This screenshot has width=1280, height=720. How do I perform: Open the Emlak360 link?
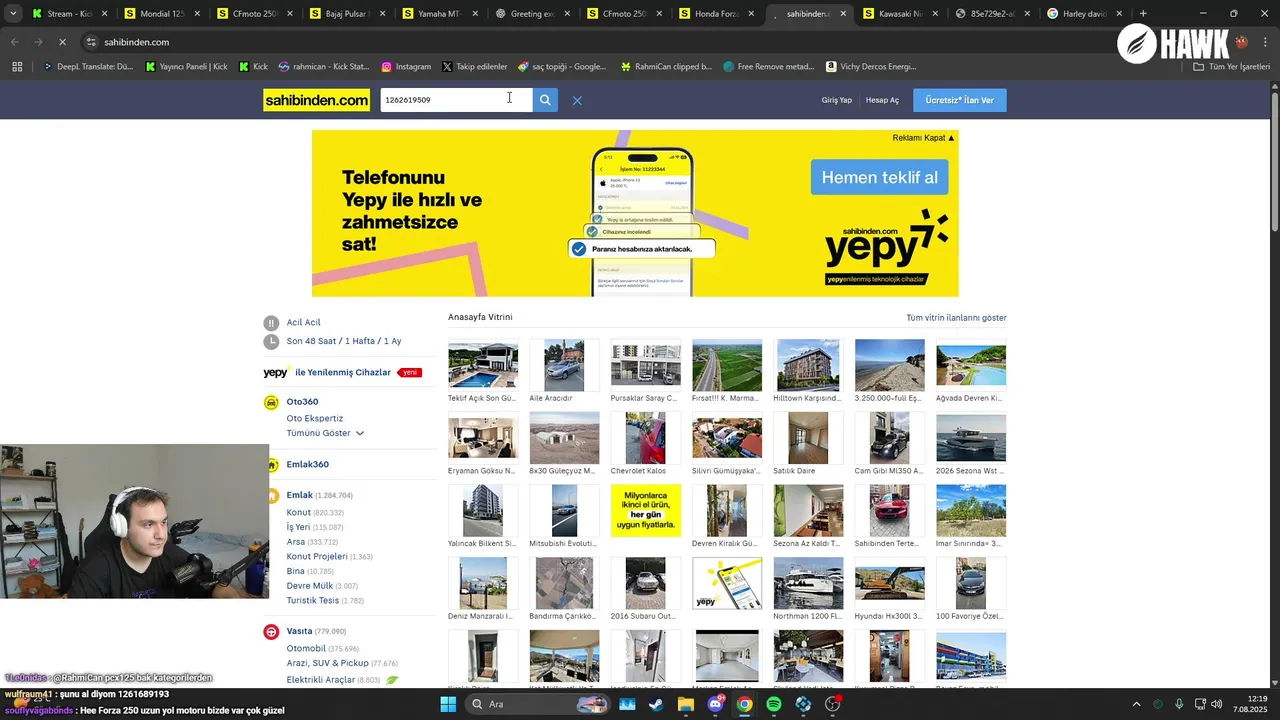click(308, 464)
